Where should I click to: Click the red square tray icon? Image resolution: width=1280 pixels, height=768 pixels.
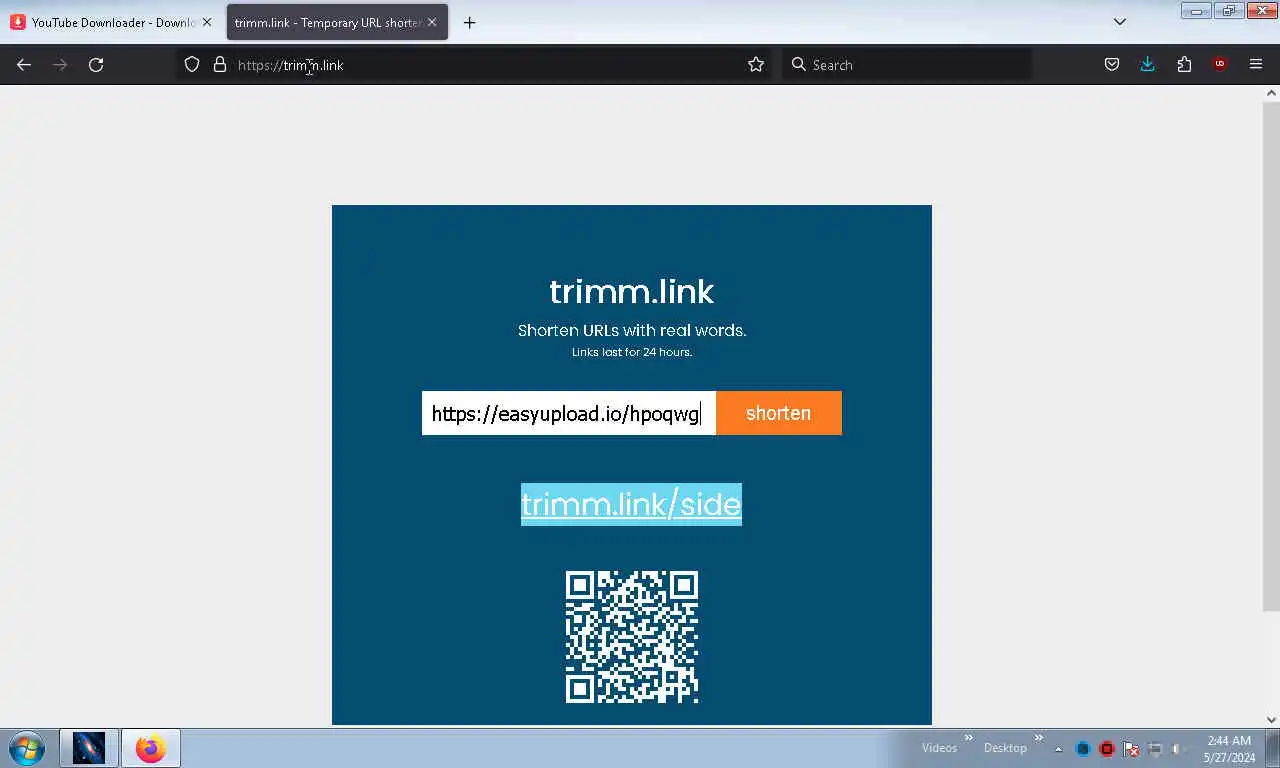[1107, 749]
